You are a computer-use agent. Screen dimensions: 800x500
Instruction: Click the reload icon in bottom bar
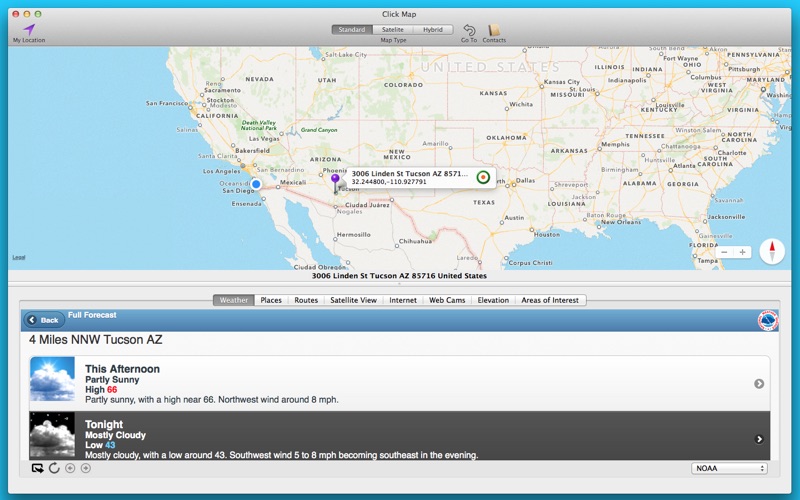tap(54, 468)
